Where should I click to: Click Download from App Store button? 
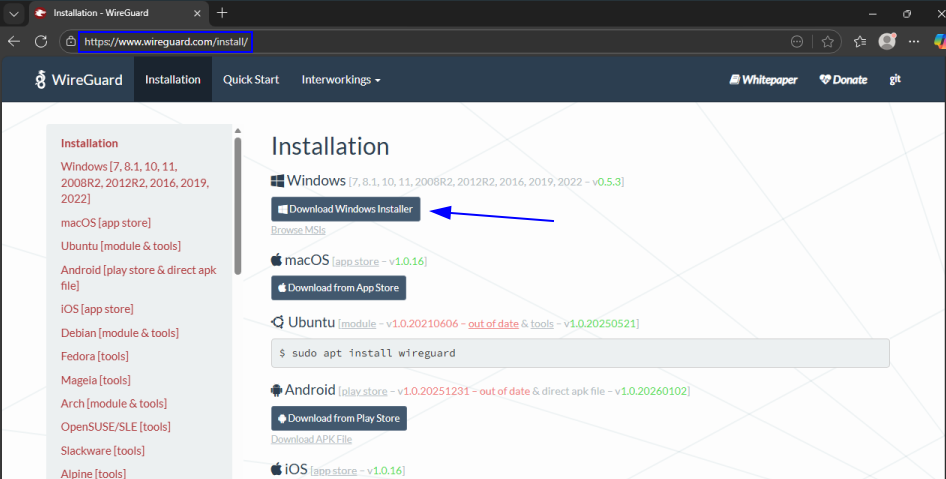point(338,288)
